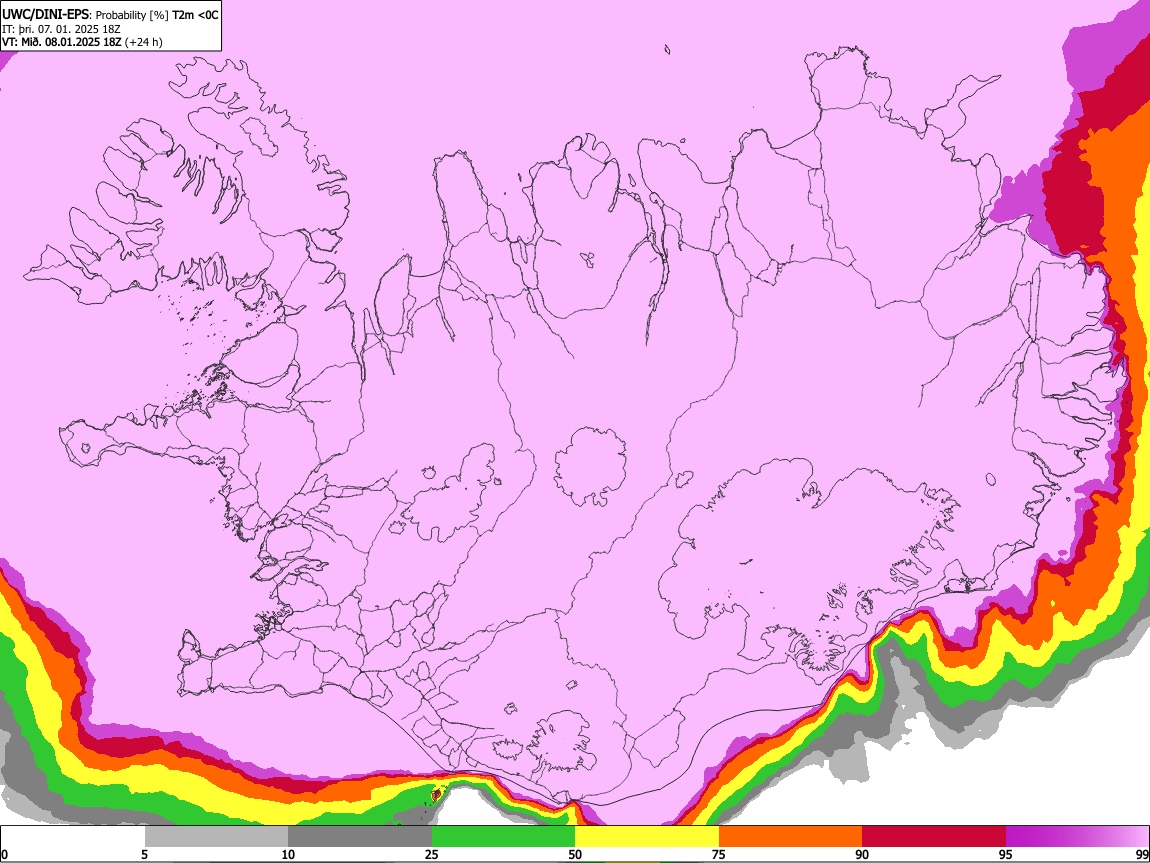Image resolution: width=1150 pixels, height=863 pixels.
Task: Click the dark gray 10-25 legend swatch
Action: coord(360,837)
